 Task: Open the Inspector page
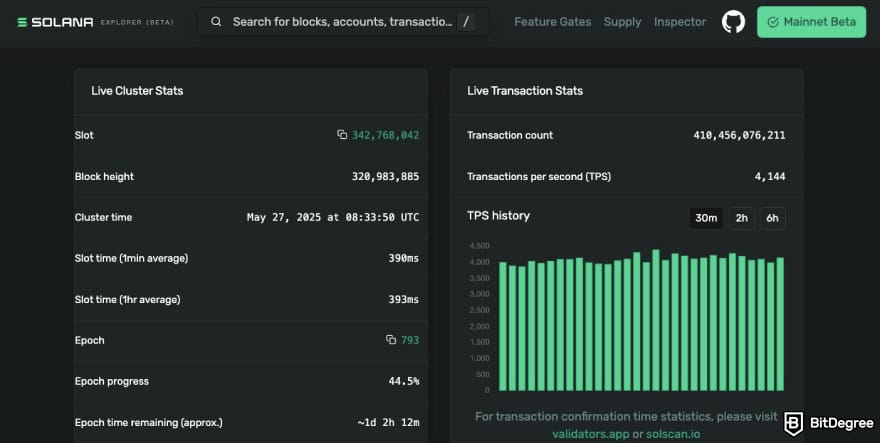[x=680, y=22]
